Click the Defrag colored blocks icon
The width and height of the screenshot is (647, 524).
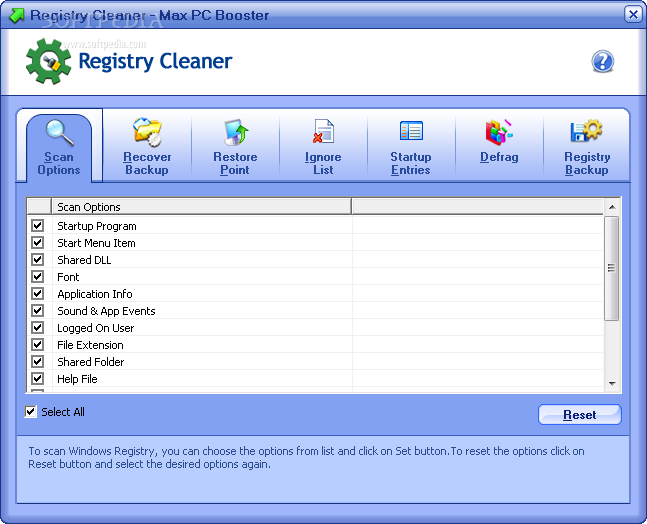(499, 132)
